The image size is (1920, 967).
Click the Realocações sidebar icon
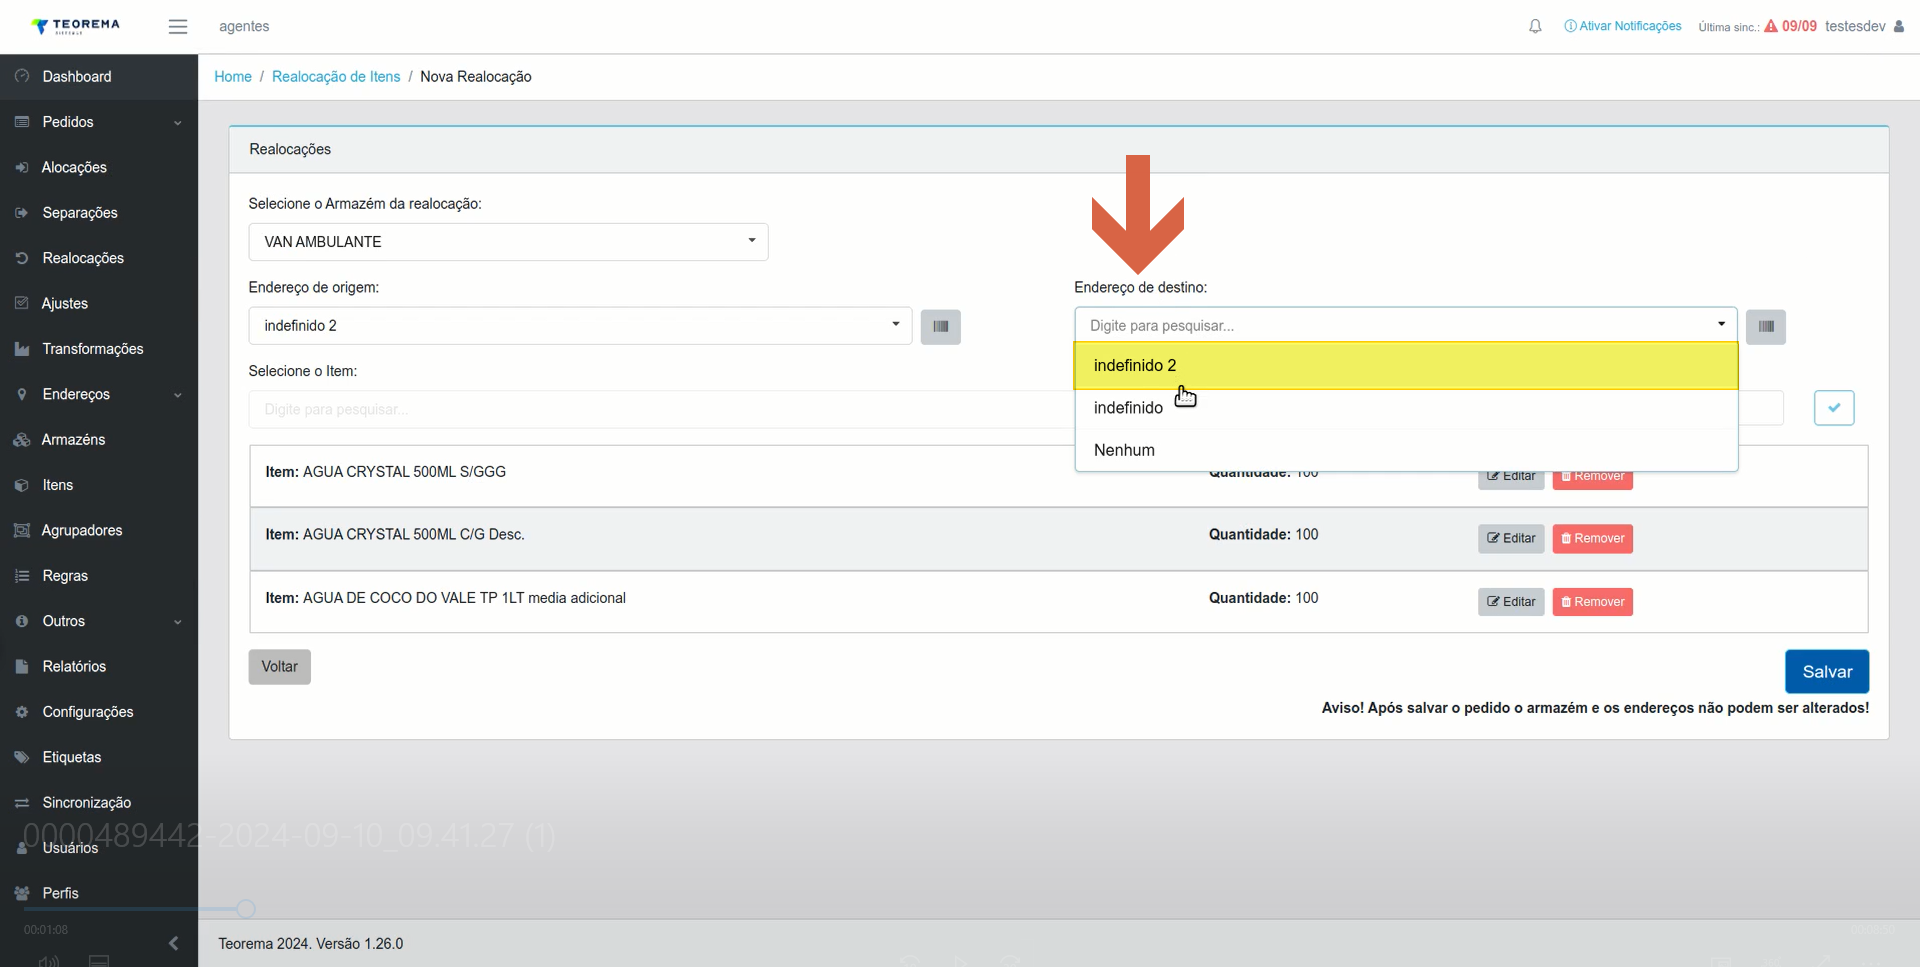click(22, 258)
